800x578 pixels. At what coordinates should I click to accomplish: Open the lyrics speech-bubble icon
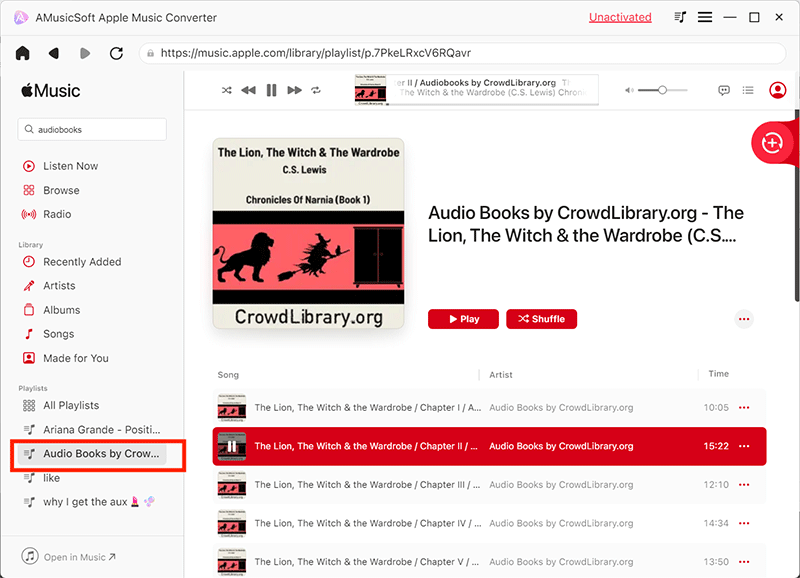723,90
